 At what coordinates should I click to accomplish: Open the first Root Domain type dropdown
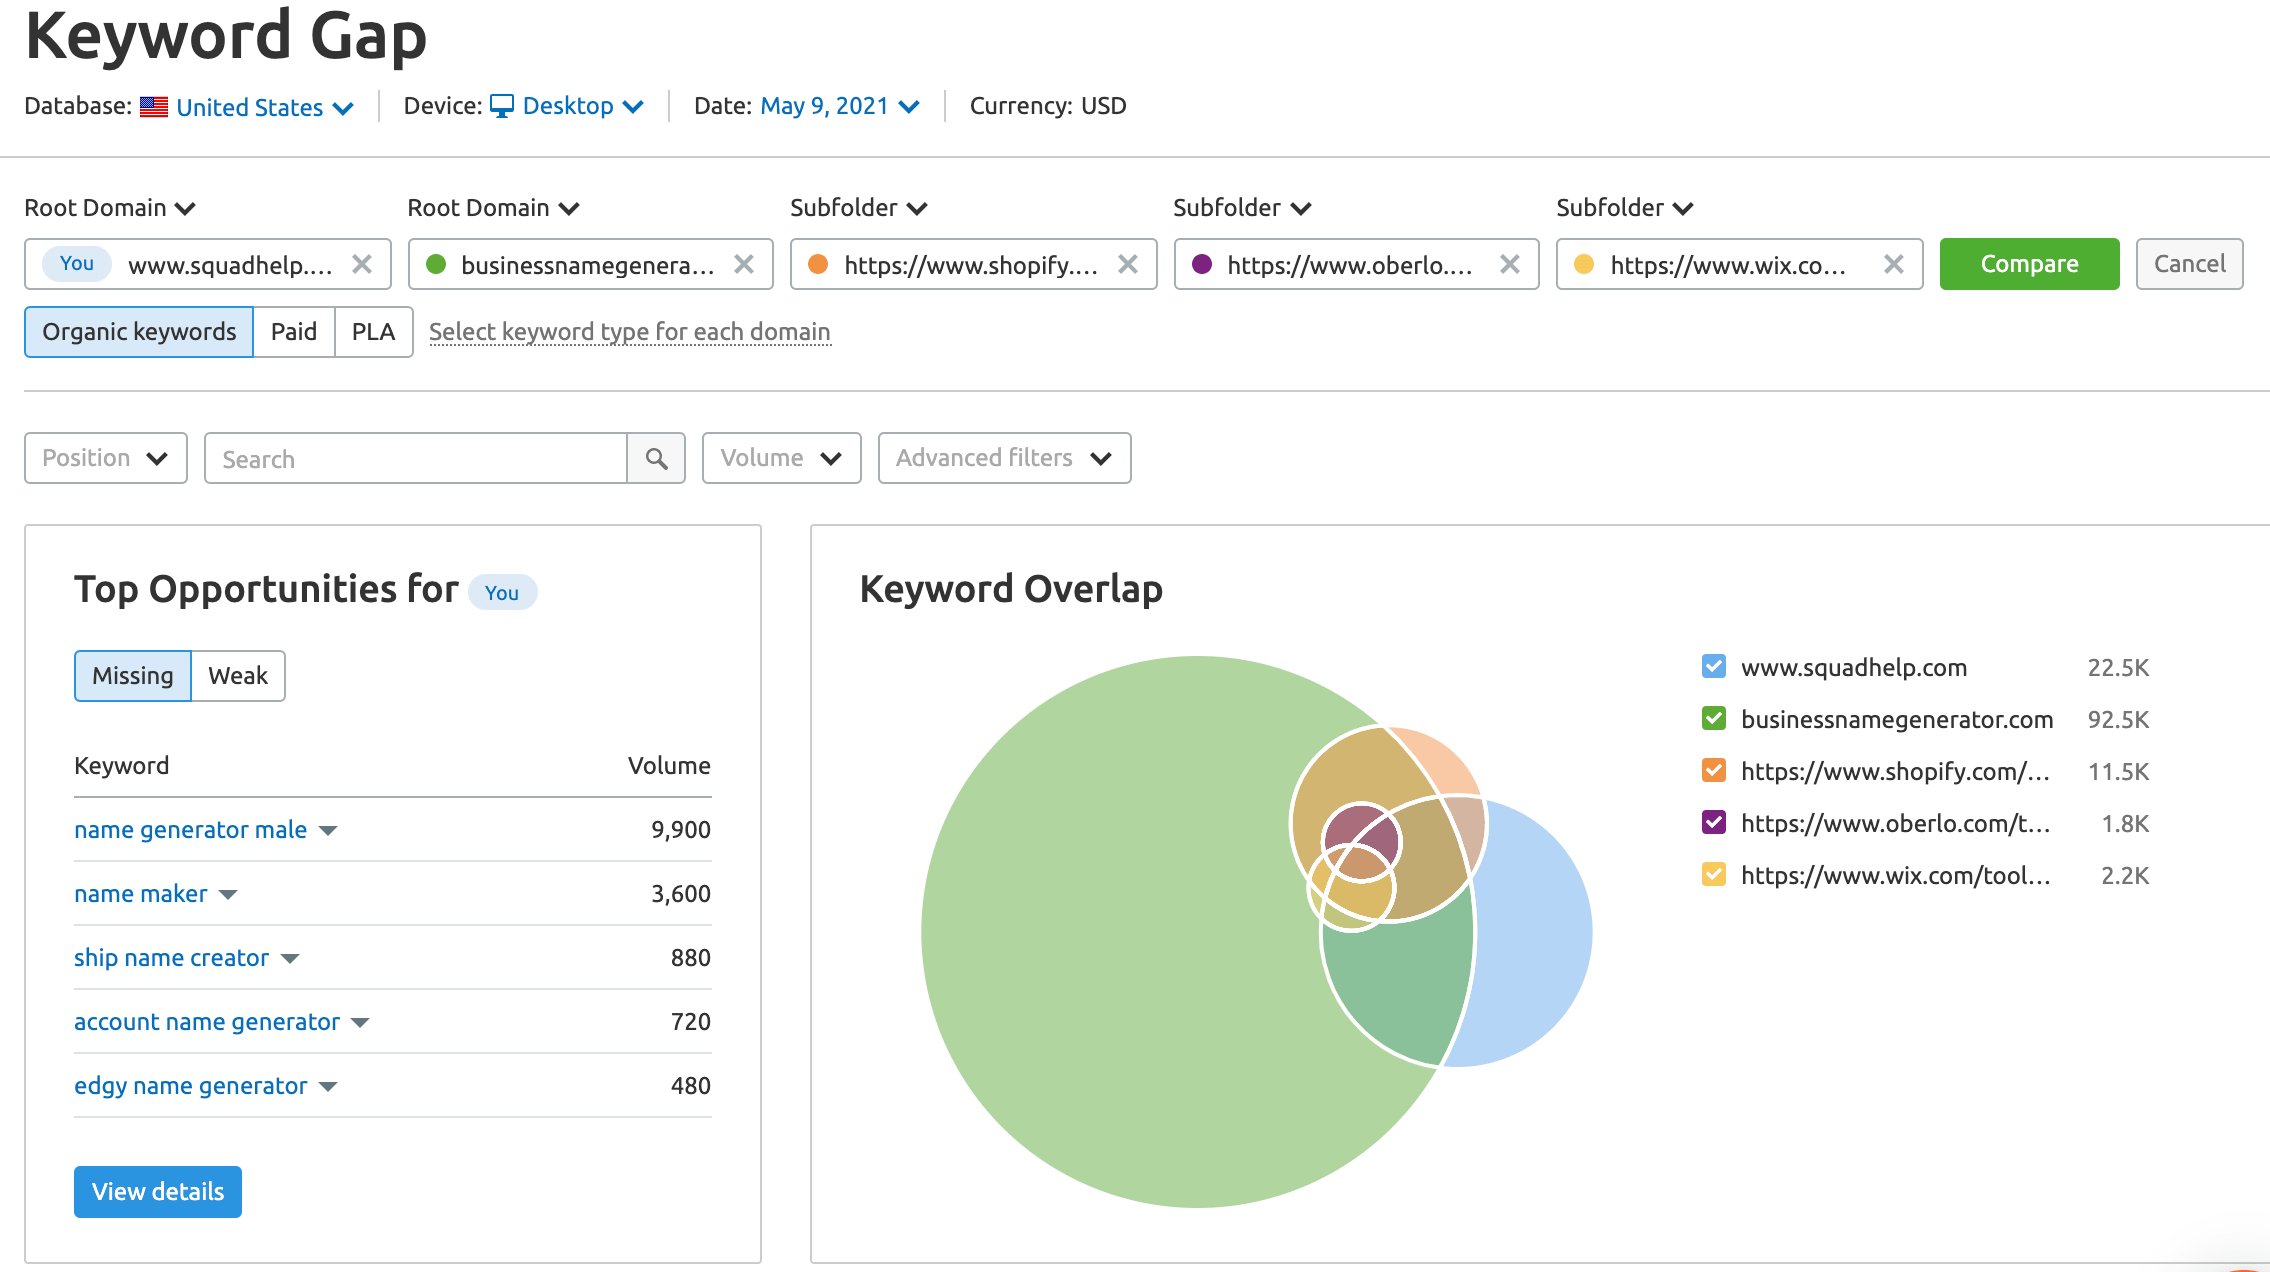coord(110,208)
